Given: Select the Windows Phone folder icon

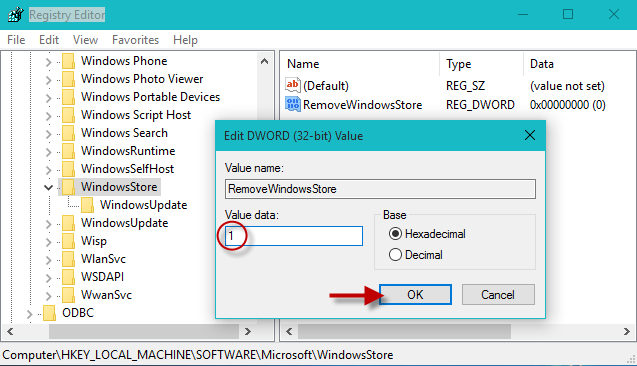Looking at the screenshot, I should click(x=68, y=61).
